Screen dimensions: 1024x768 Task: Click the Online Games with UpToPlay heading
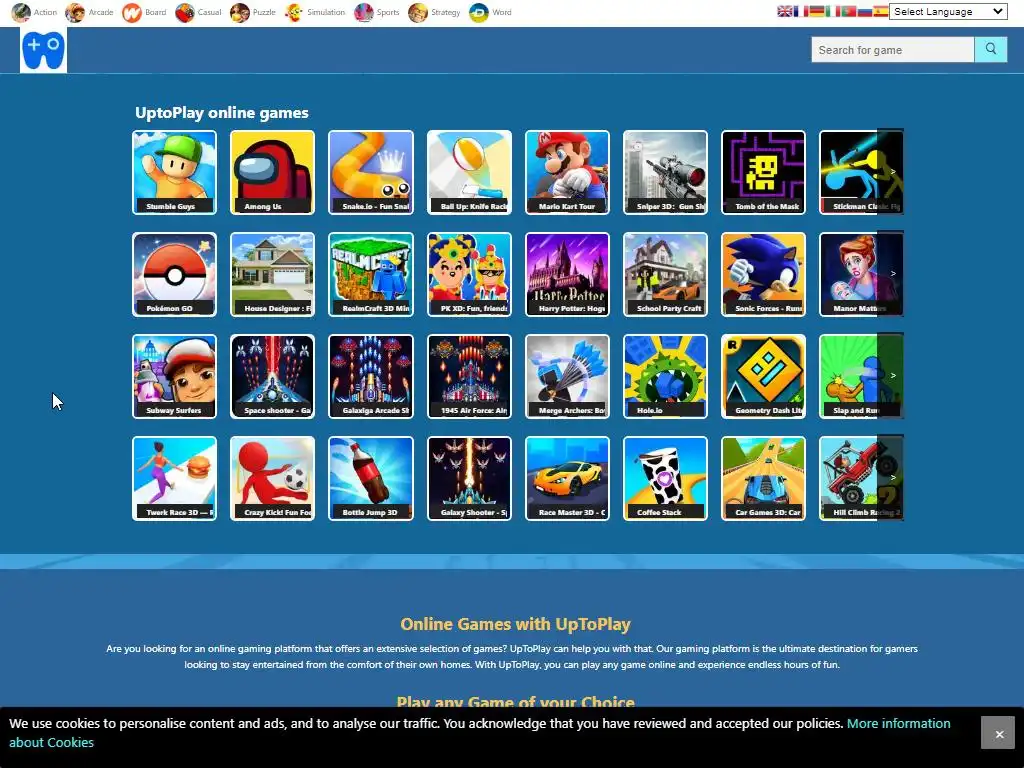pos(515,624)
